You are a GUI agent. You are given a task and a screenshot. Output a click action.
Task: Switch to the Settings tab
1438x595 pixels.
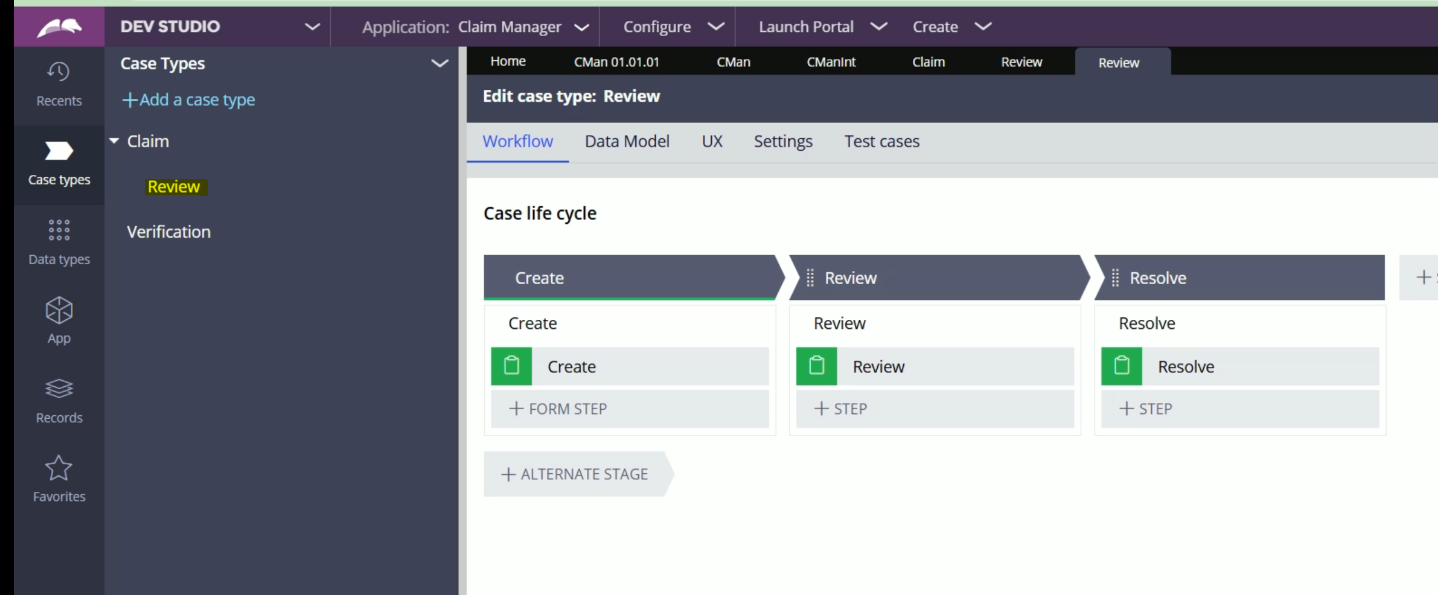(782, 141)
